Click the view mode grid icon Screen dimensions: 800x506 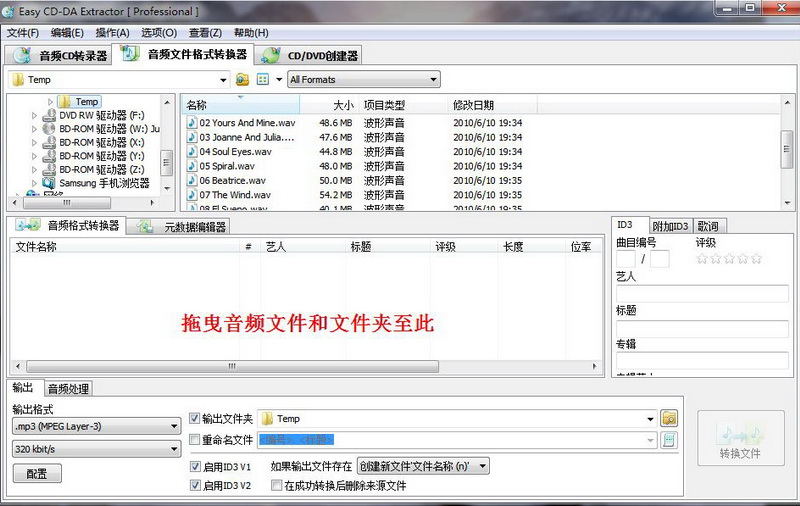click(263, 80)
